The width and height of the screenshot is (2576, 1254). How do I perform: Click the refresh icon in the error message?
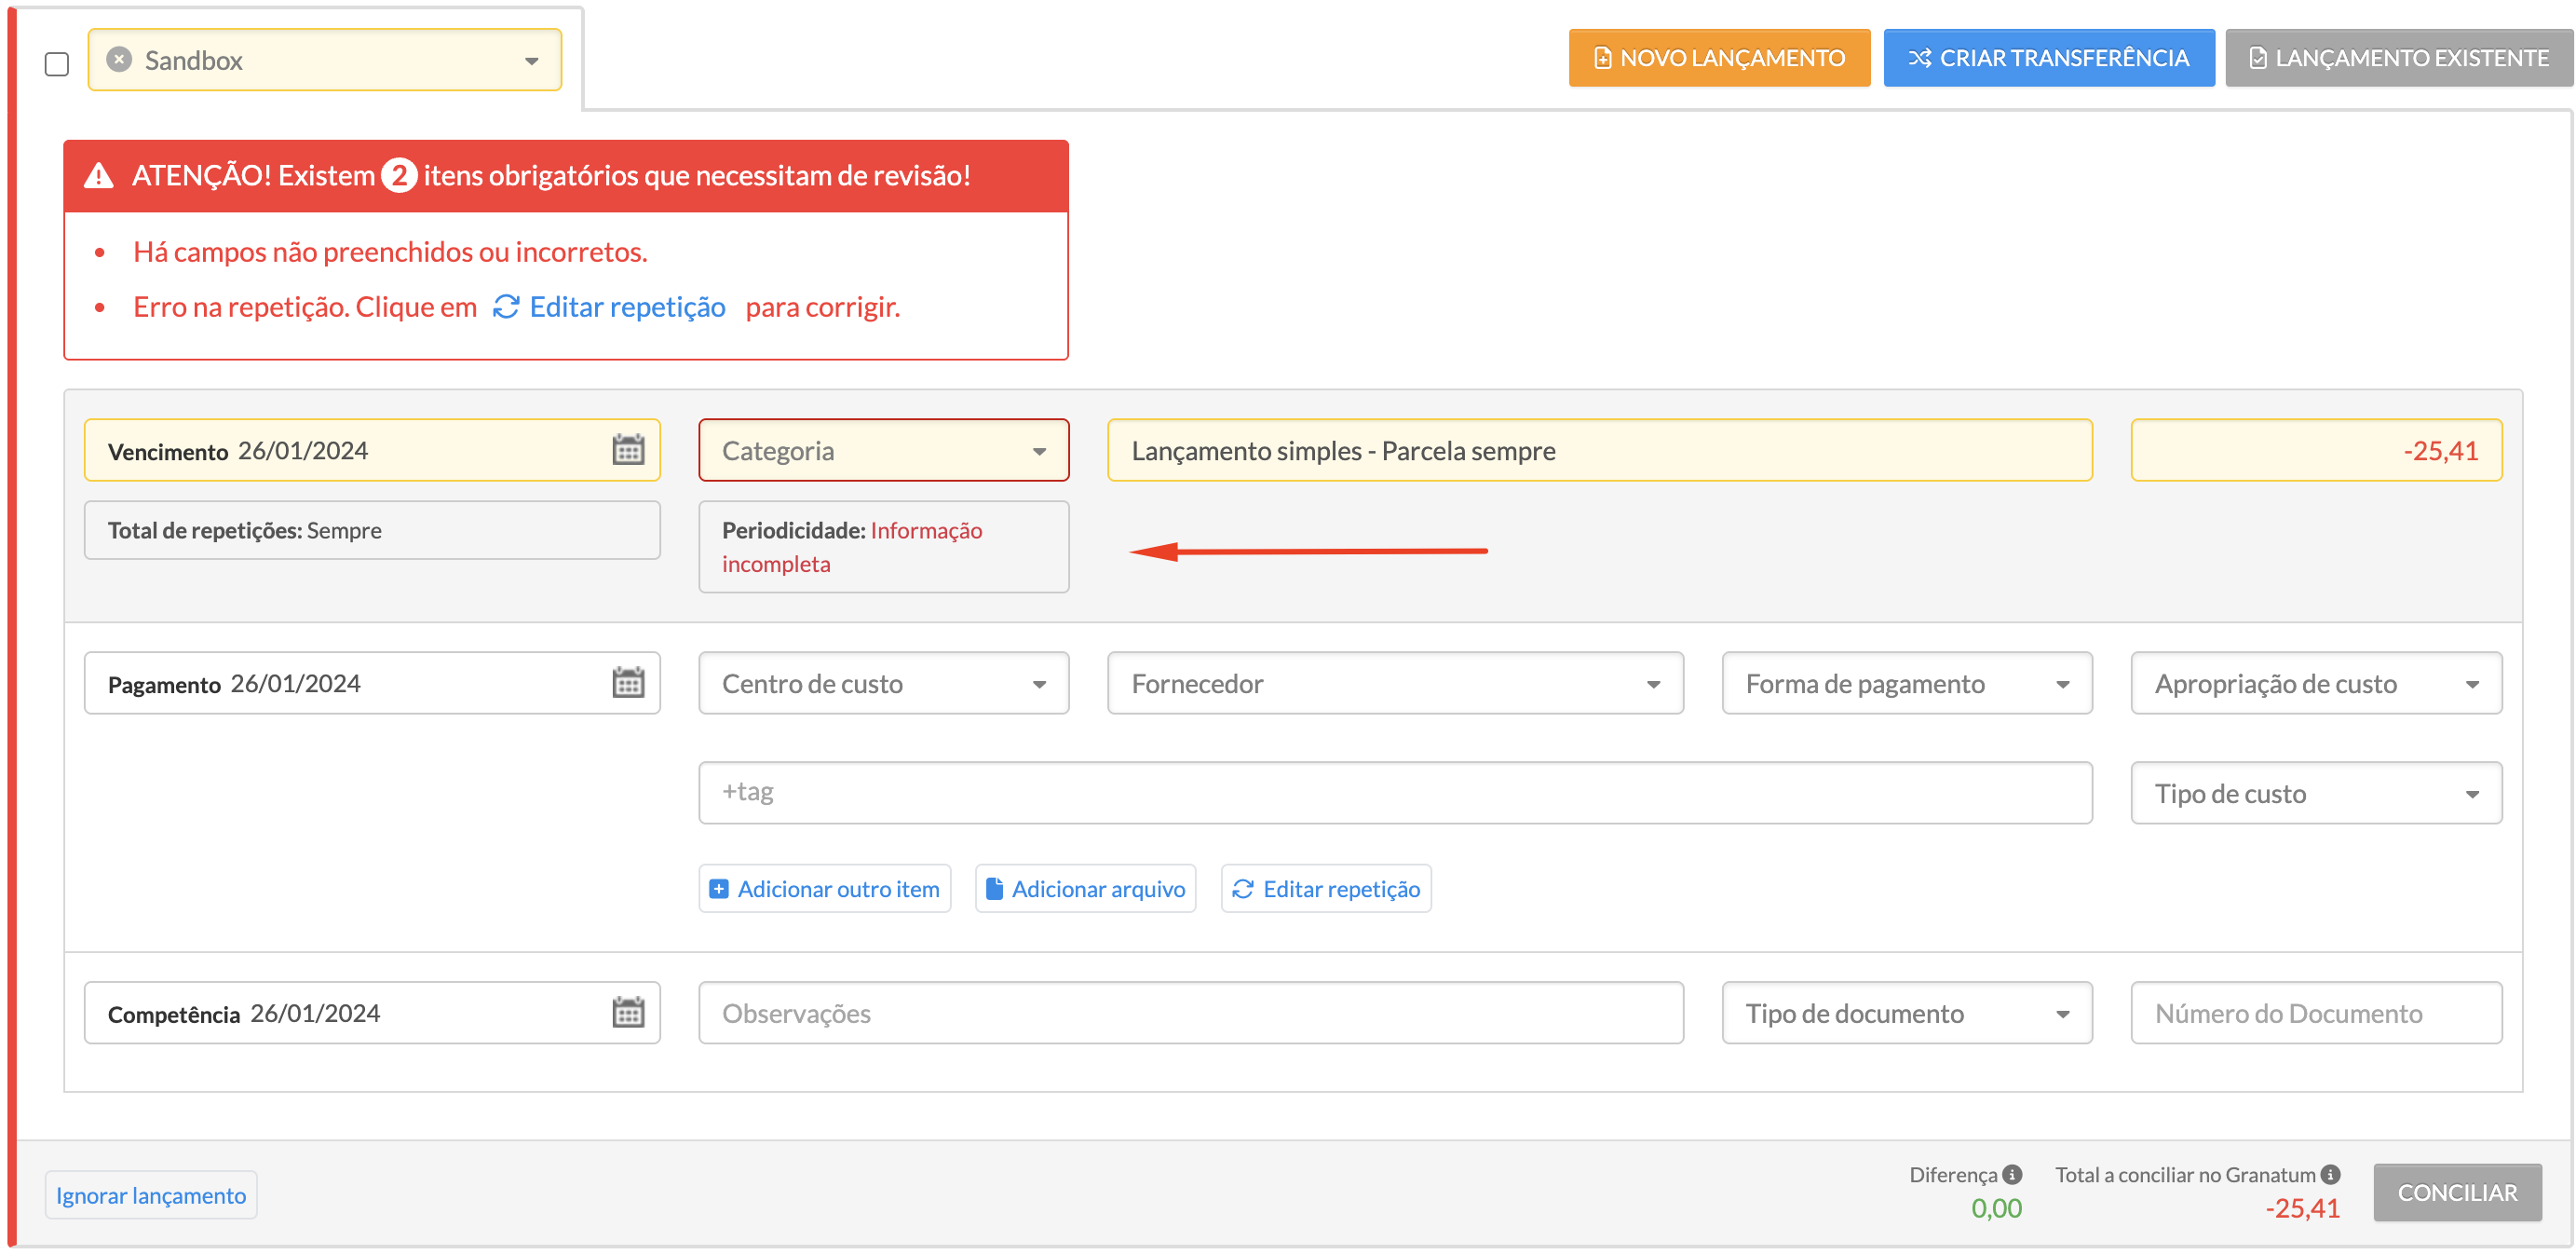506,307
